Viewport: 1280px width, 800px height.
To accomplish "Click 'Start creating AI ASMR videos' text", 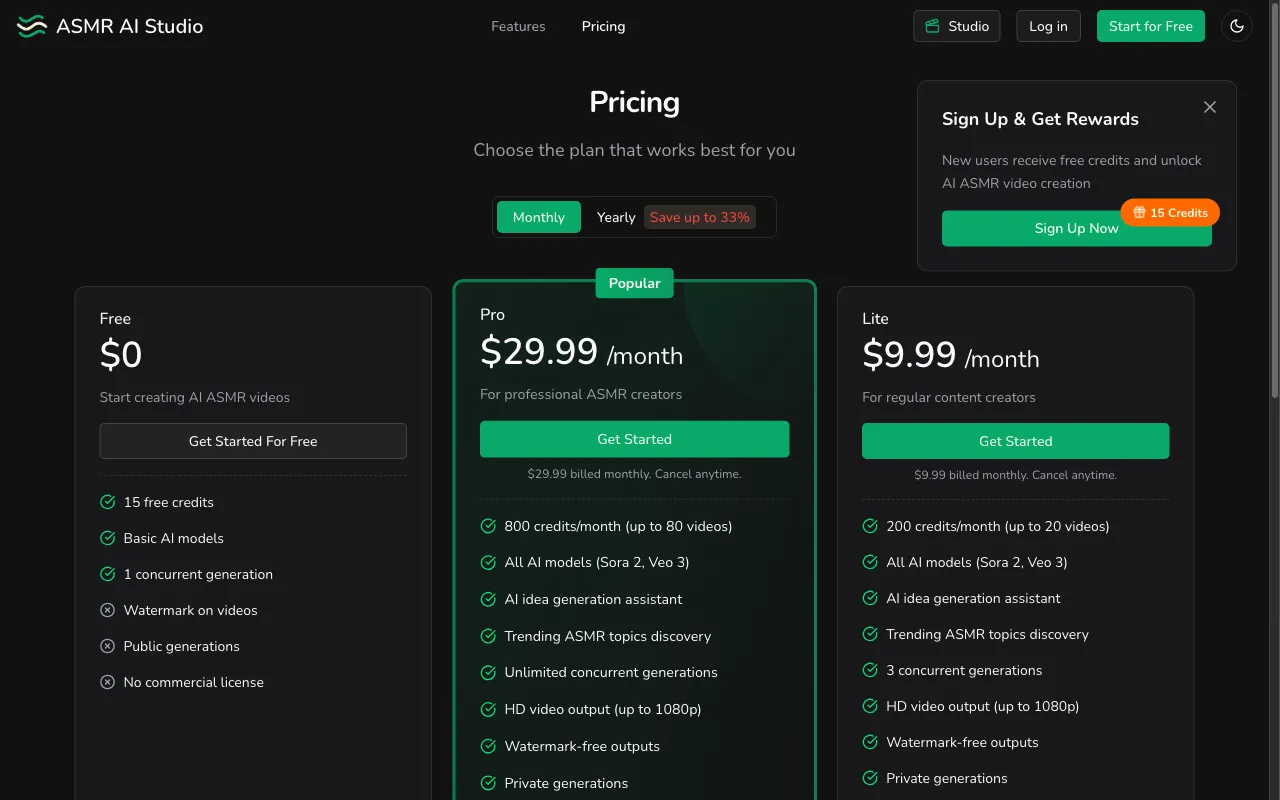I will pyautogui.click(x=195, y=397).
